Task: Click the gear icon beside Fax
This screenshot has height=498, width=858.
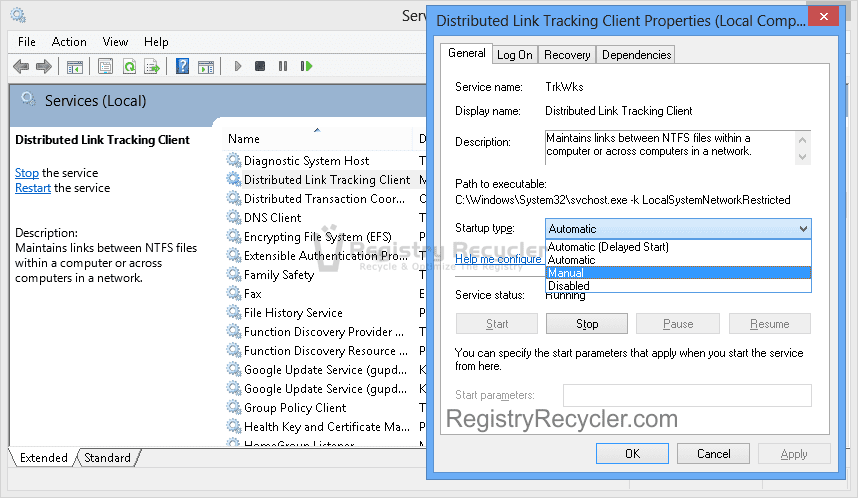Action: pos(234,293)
